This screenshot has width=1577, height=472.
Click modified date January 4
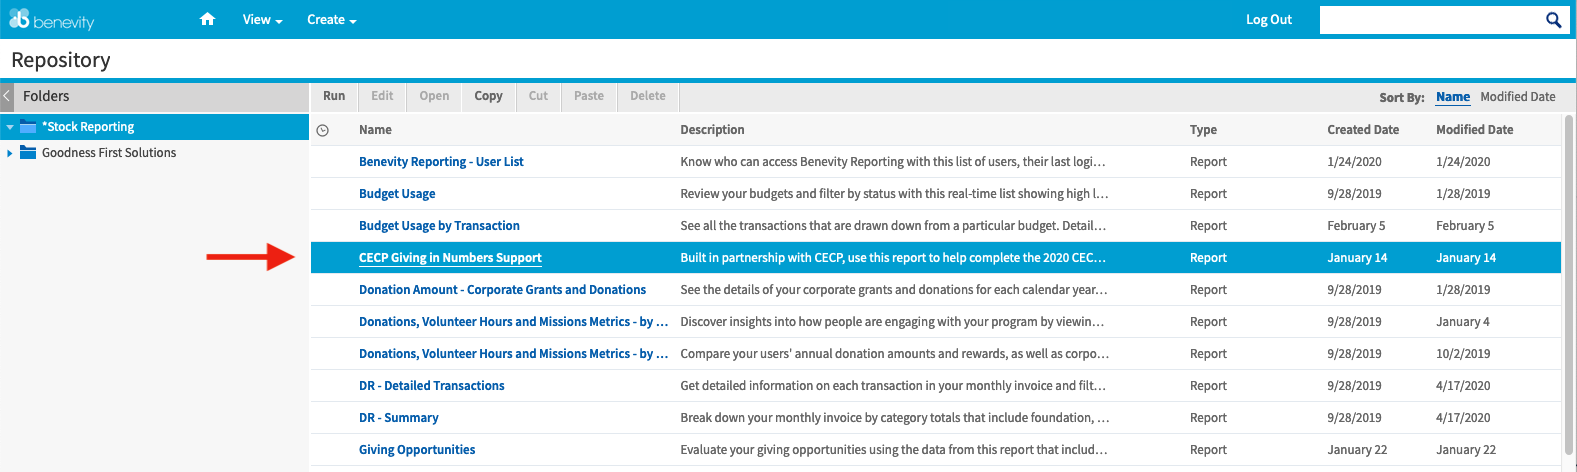[x=1463, y=322]
